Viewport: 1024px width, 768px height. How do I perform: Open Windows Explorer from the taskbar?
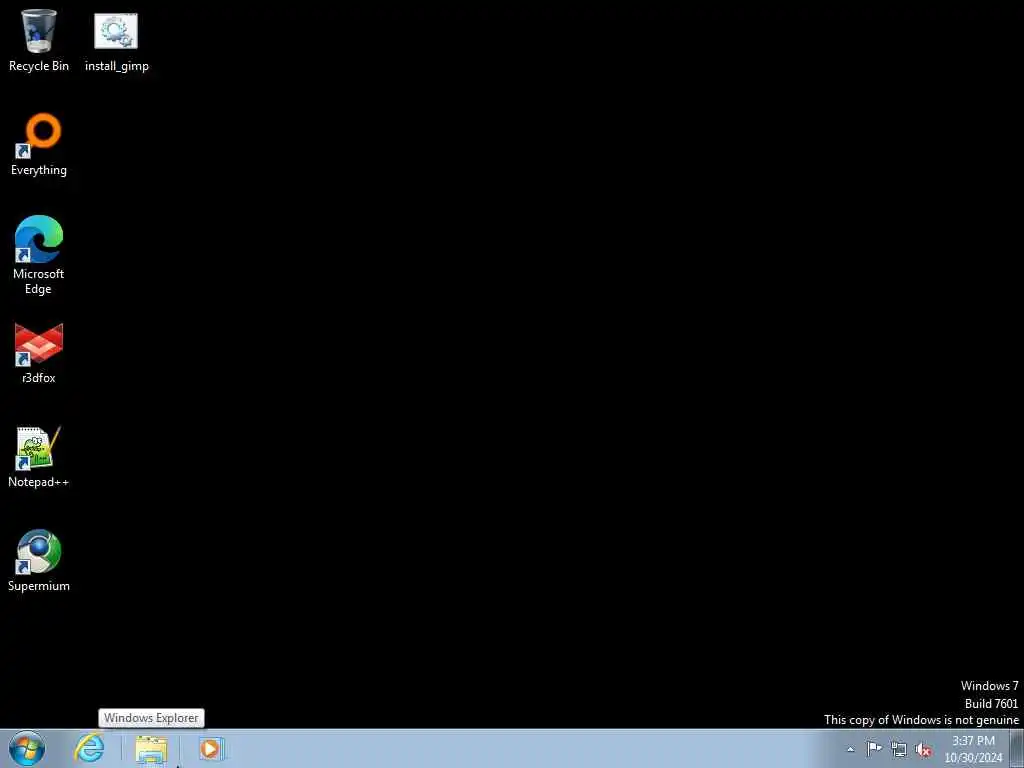pyautogui.click(x=152, y=749)
